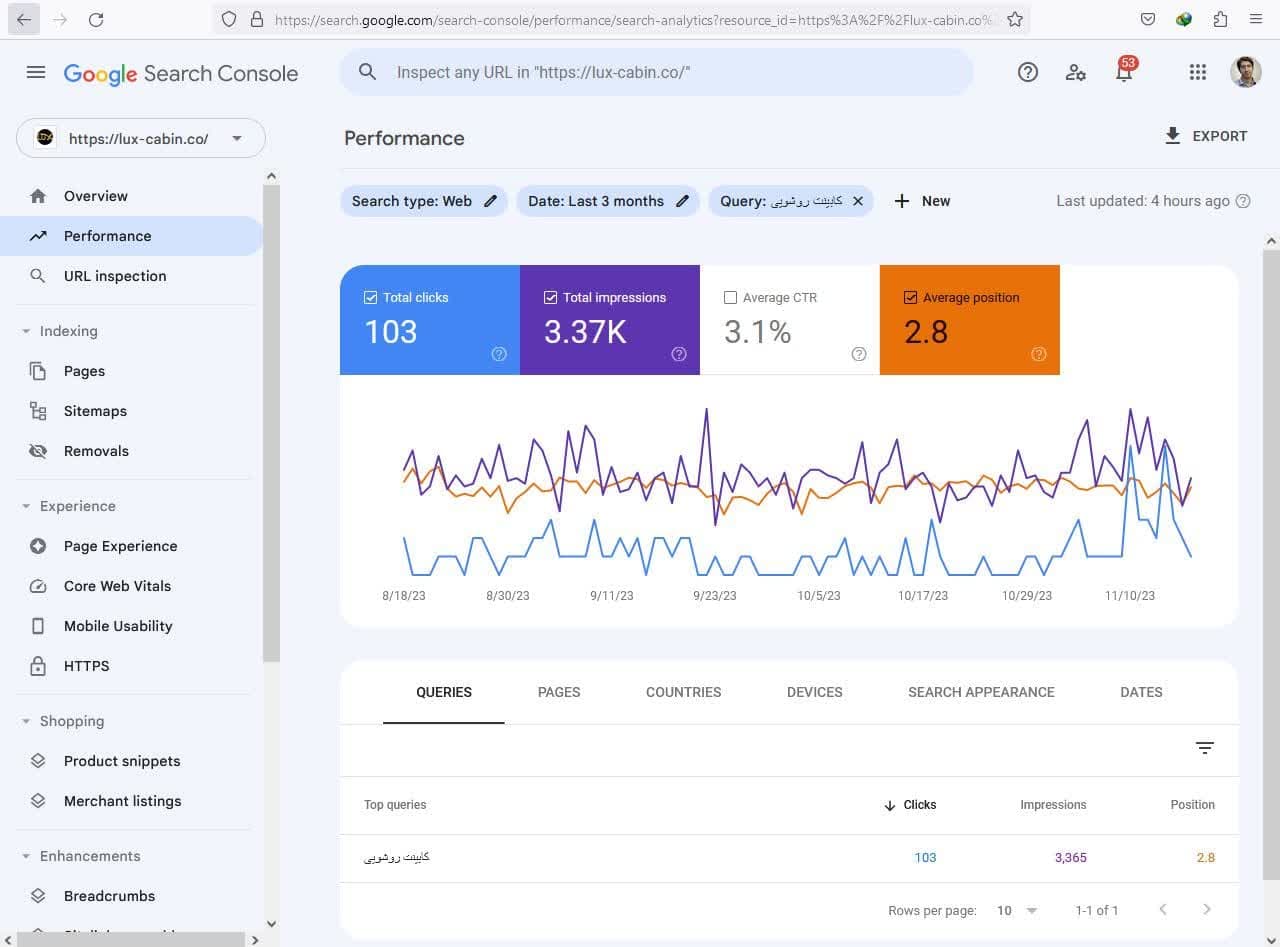The width and height of the screenshot is (1280, 947).
Task: Open the Google apps grid
Action: point(1197,72)
